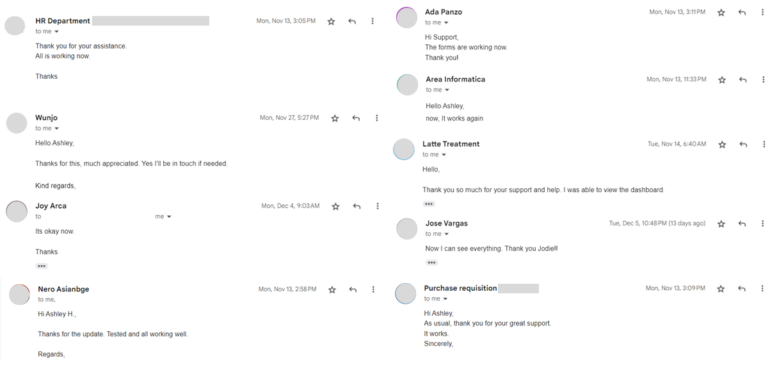Star the Ada Panzo email
Image resolution: width=768 pixels, height=367 pixels.
(721, 12)
